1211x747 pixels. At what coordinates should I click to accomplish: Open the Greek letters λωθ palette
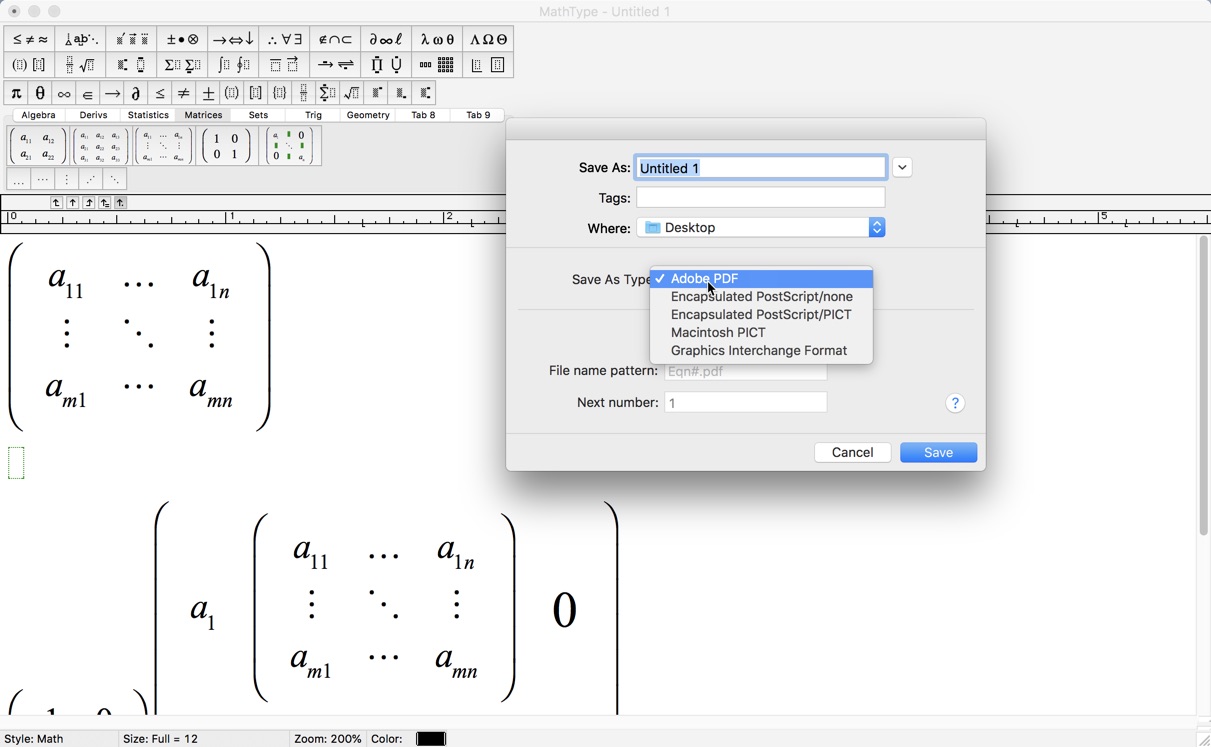pyautogui.click(x=436, y=39)
